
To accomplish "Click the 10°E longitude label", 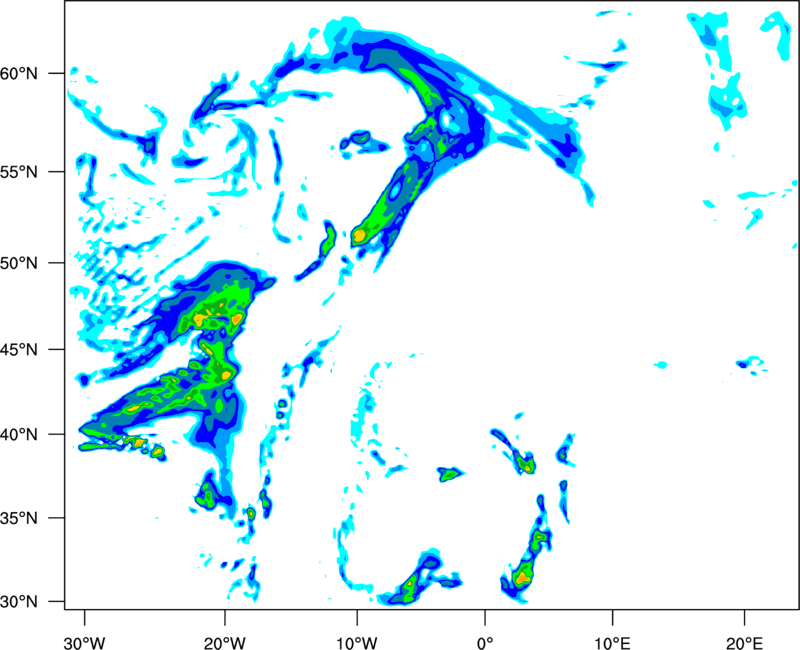I will point(612,643).
